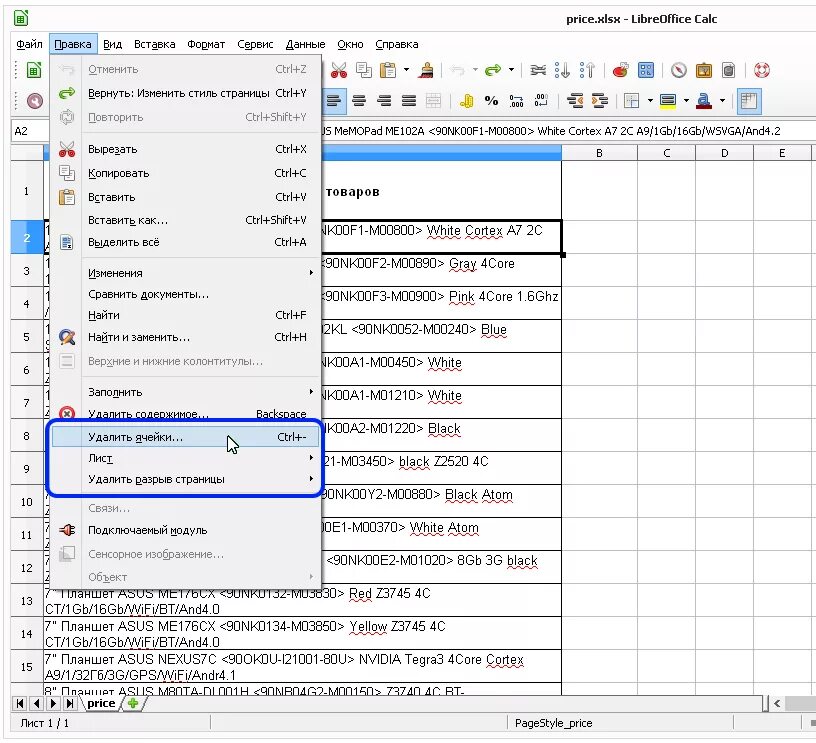The width and height of the screenshot is (816, 743).
Task: Click the LibreOffice Calc title bar document icon
Action: tap(21, 19)
